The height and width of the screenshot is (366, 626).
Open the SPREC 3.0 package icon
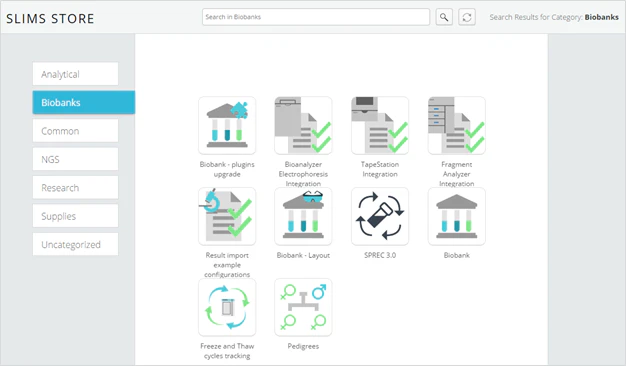[x=380, y=216]
